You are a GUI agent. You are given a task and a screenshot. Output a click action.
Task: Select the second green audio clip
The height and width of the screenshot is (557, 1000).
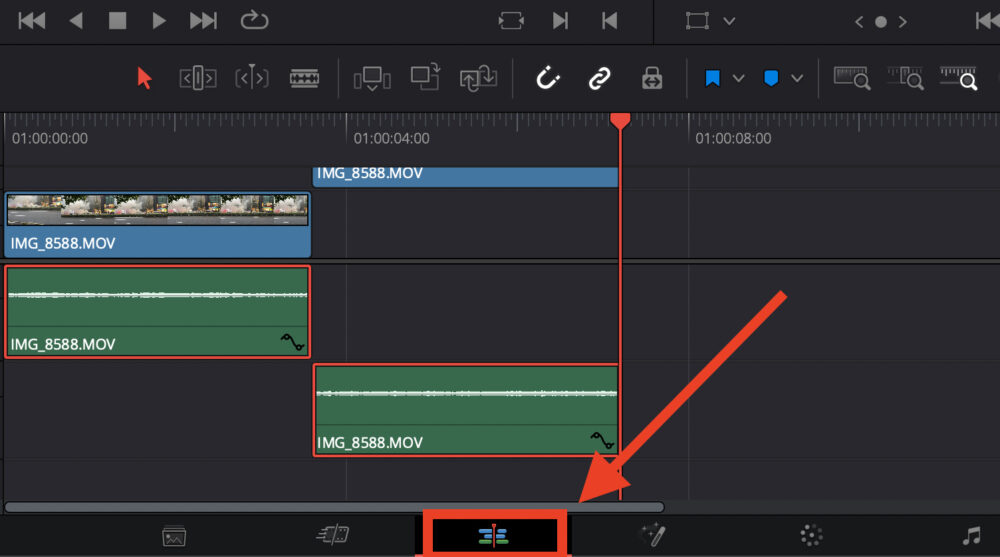tap(466, 410)
